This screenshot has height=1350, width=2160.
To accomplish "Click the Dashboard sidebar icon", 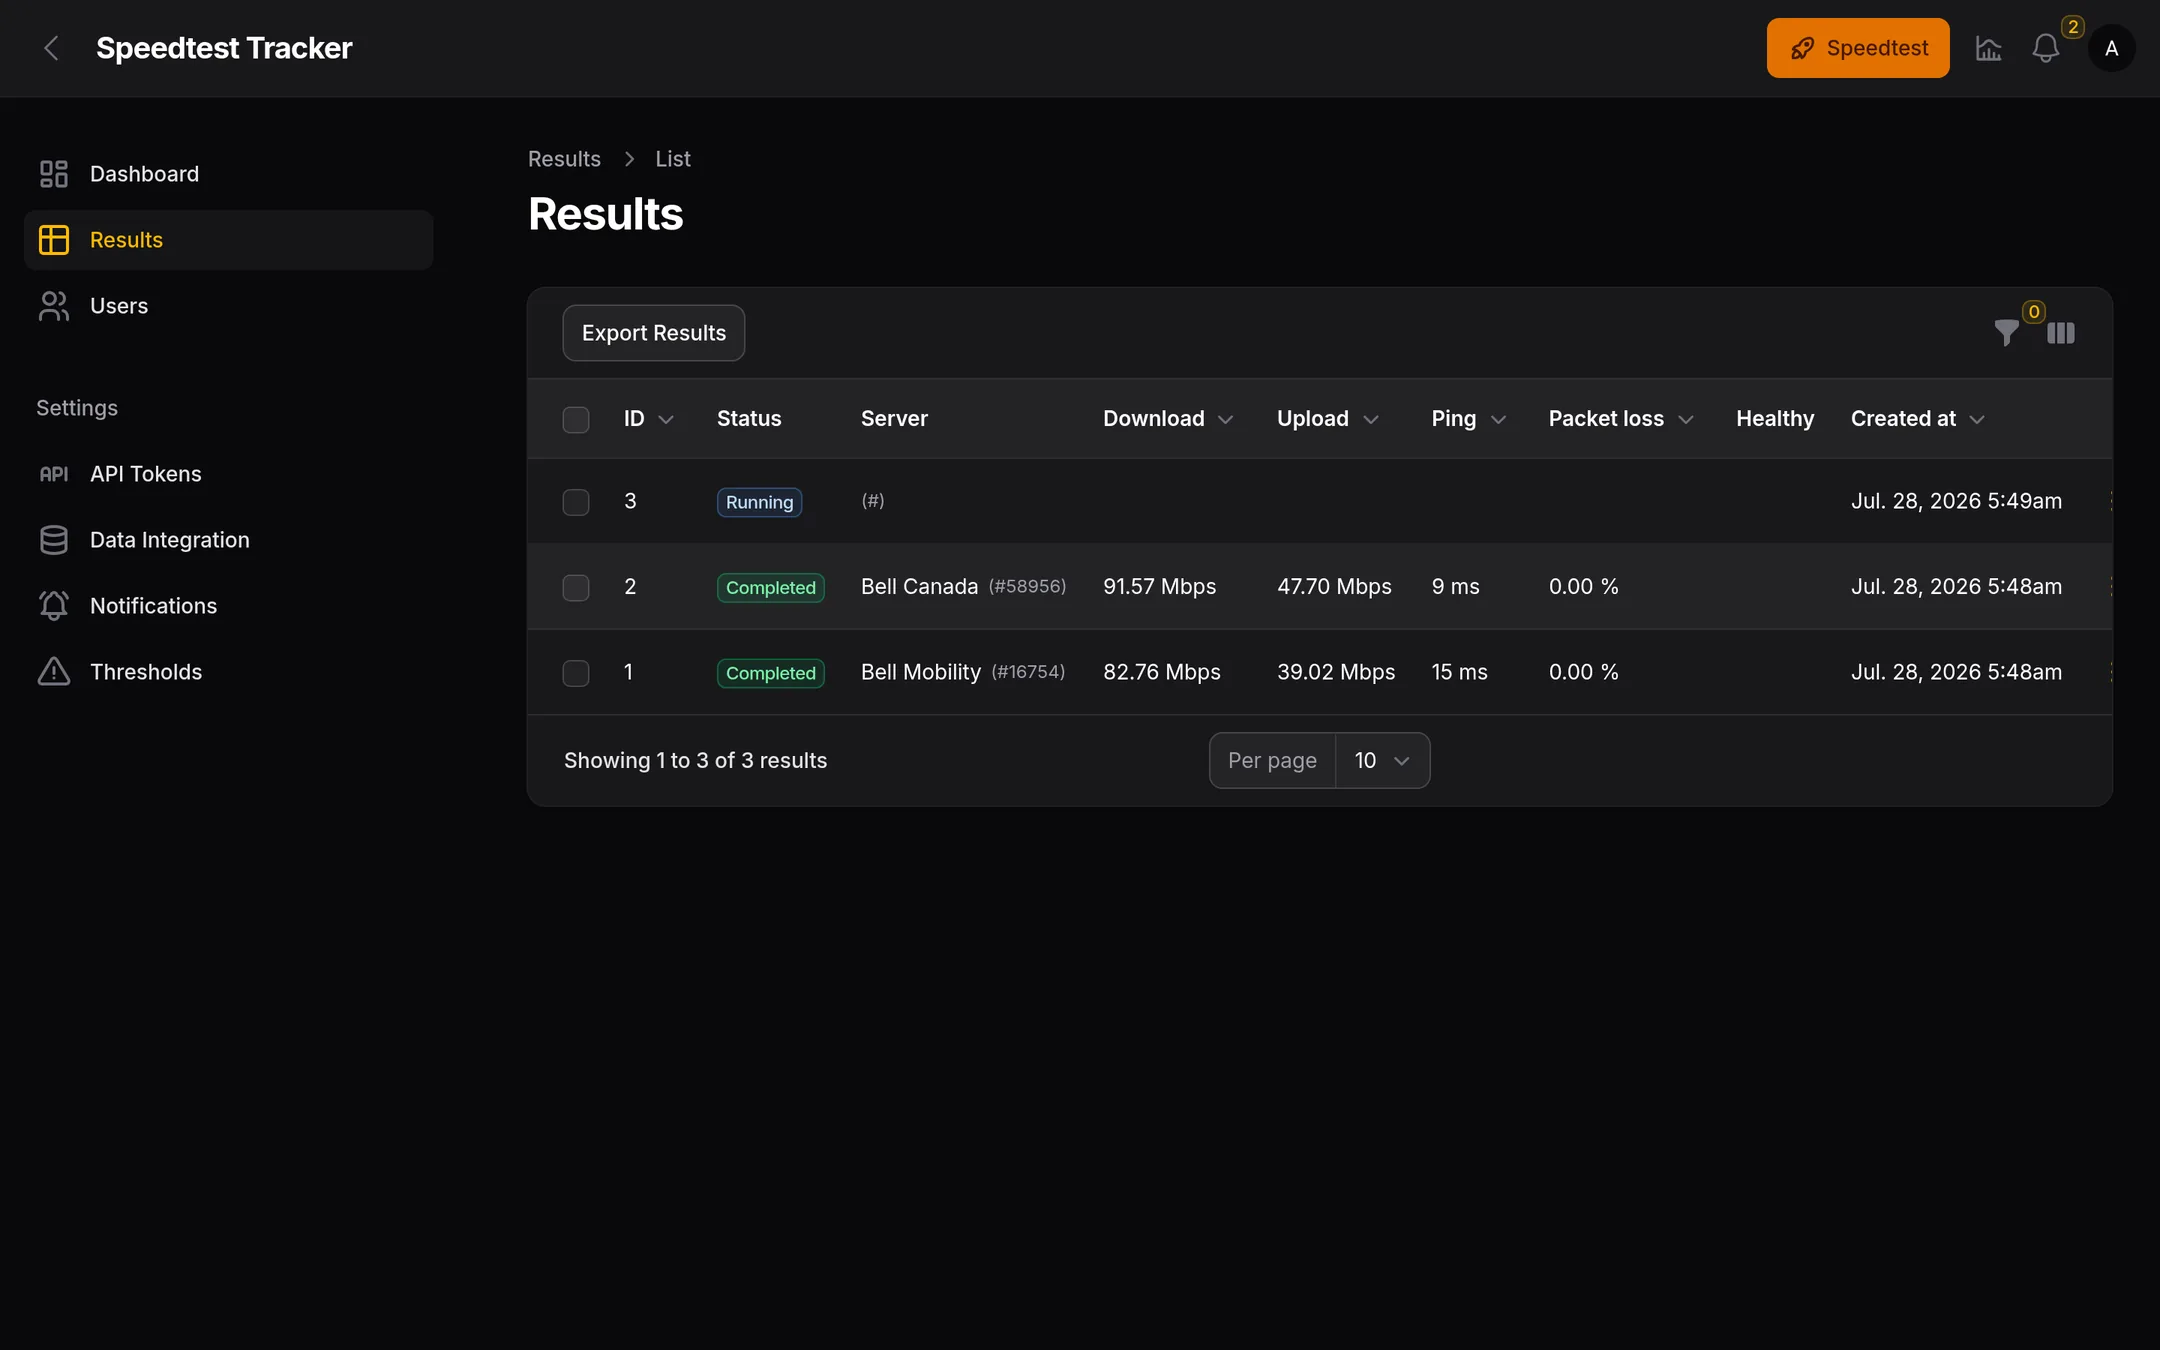I will pyautogui.click(x=54, y=174).
